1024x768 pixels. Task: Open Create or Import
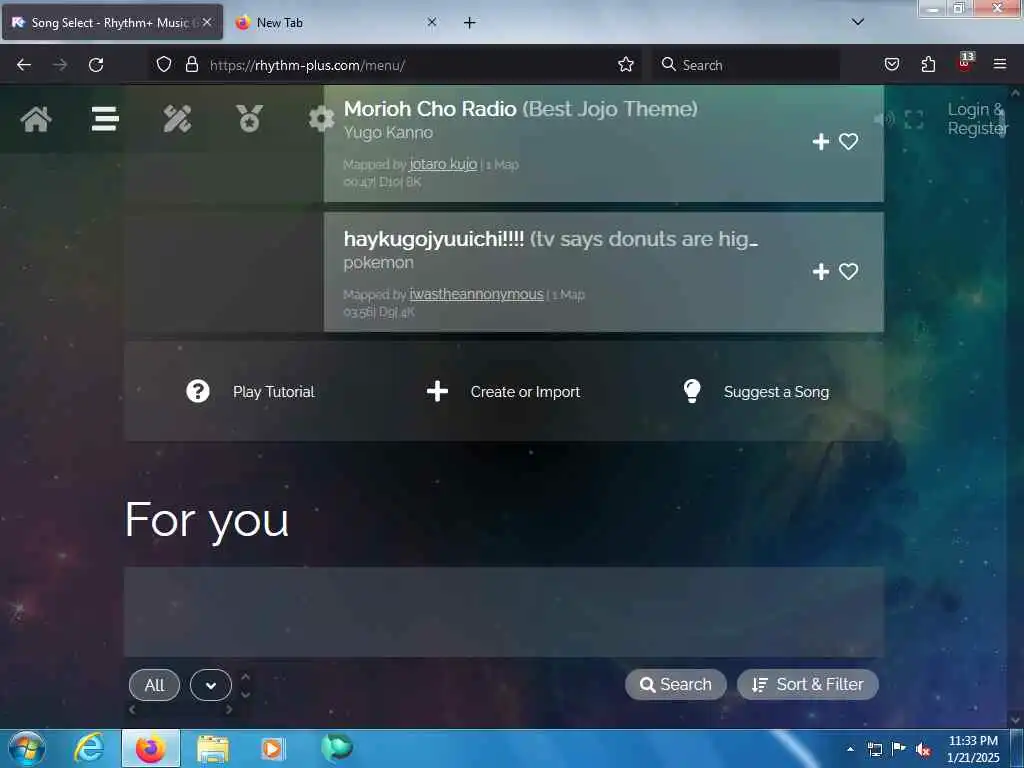(x=525, y=392)
